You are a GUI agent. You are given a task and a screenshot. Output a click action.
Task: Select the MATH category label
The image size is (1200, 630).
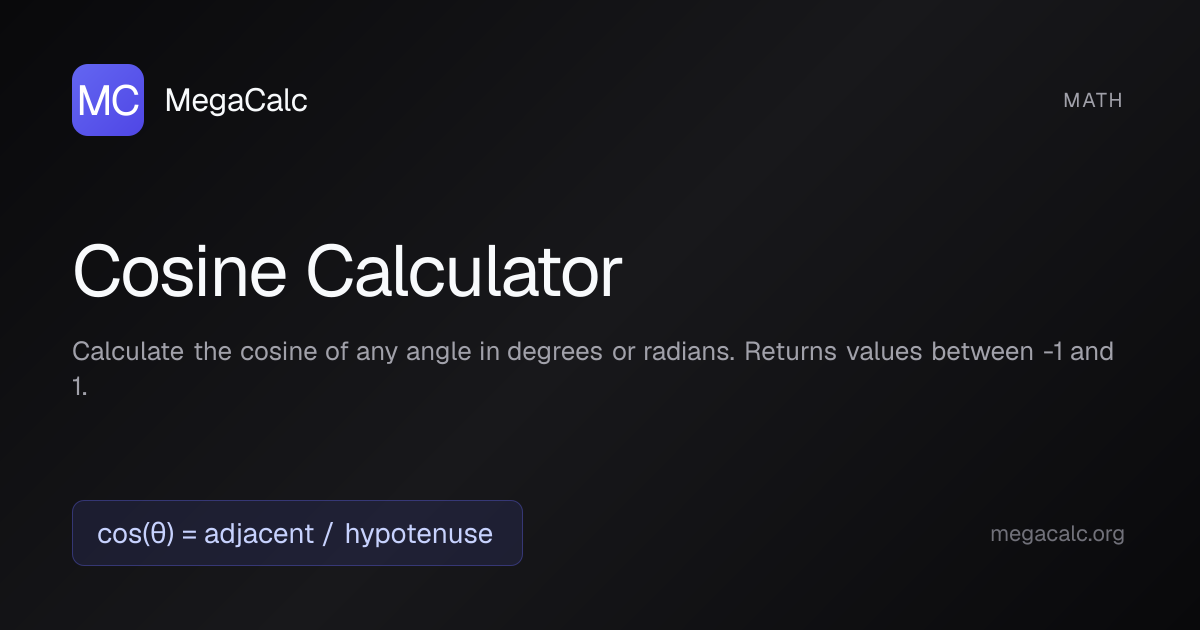tap(1093, 100)
